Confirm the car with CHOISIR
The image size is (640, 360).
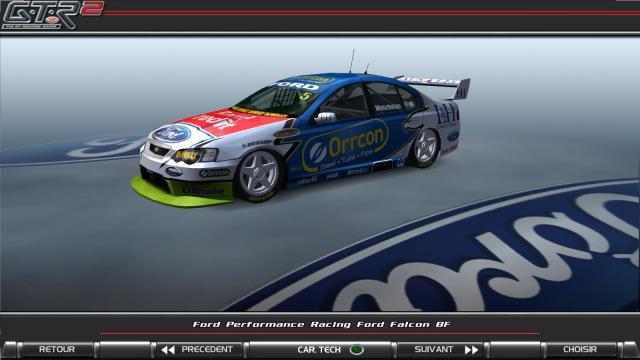(580, 349)
